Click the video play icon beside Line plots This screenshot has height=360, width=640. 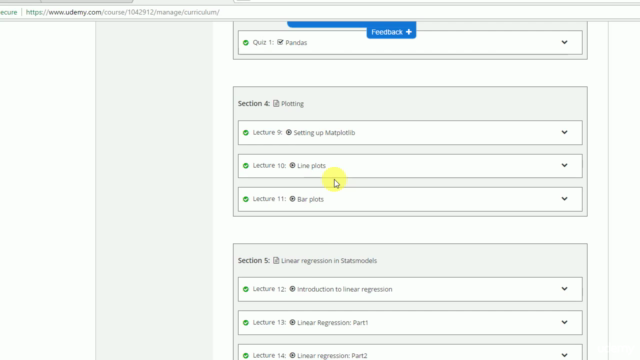tap(292, 165)
